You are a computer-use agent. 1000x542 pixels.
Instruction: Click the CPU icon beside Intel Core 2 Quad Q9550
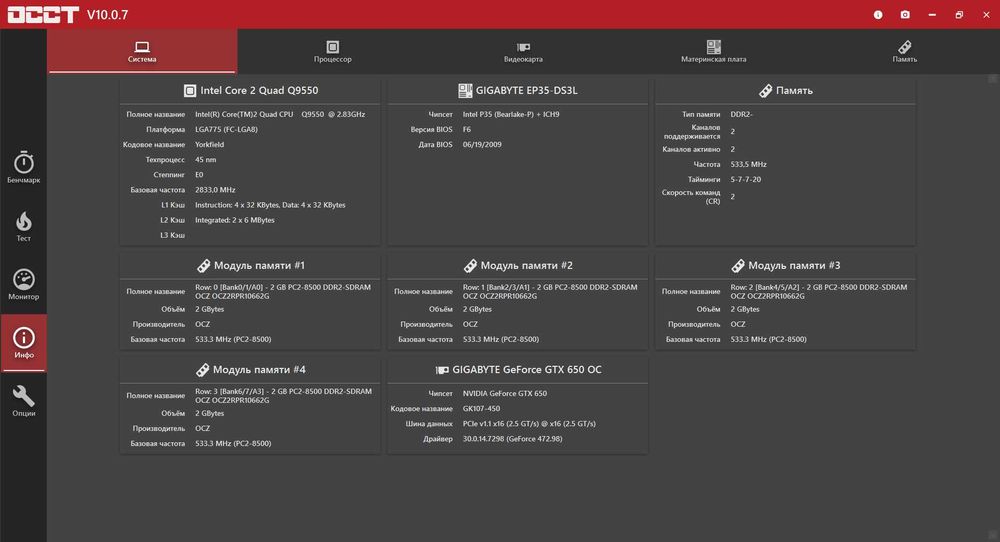coord(189,91)
